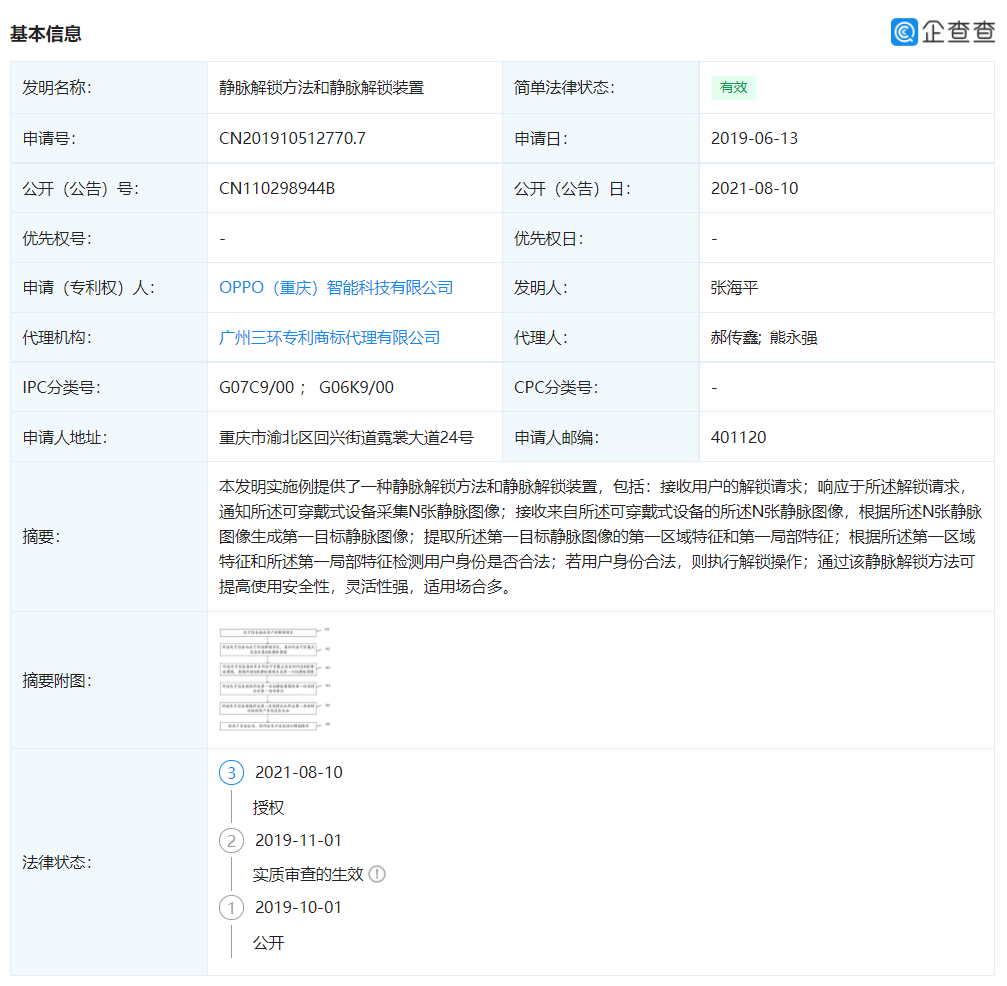Click the 企查查 logo icon
The height and width of the screenshot is (986, 1007).
click(x=904, y=32)
